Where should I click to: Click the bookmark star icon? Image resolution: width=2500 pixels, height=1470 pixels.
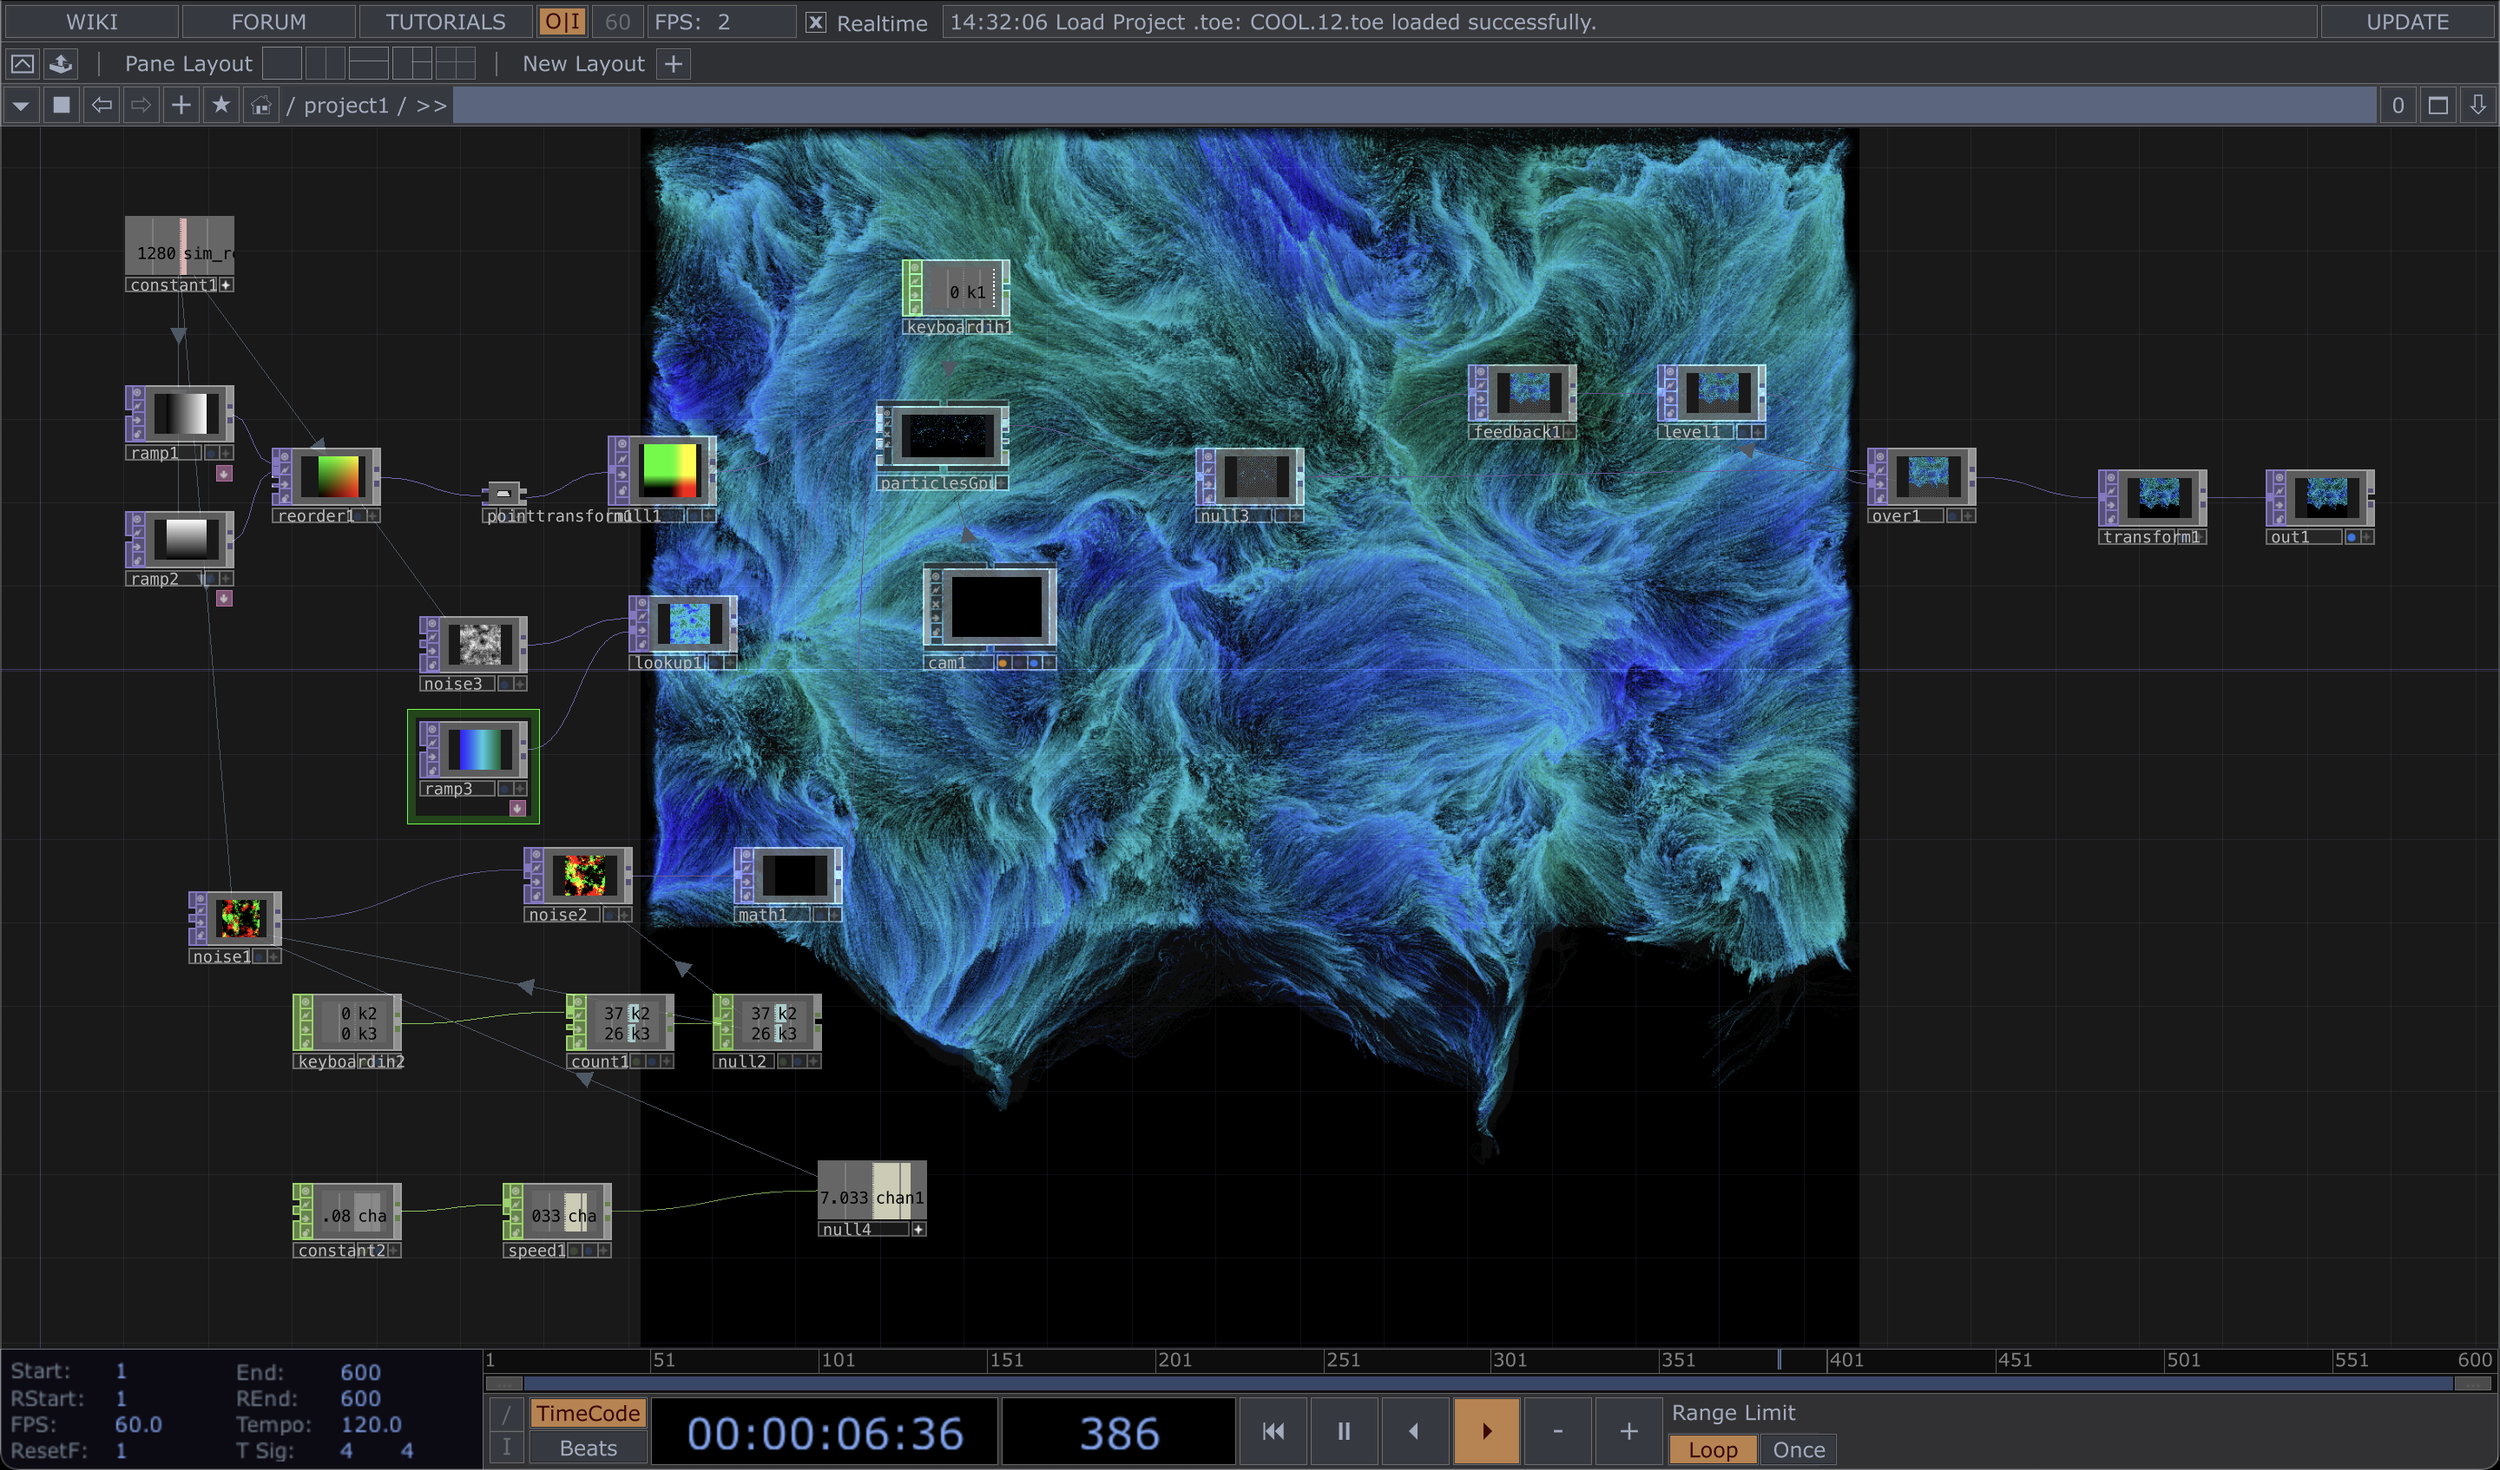tap(221, 105)
